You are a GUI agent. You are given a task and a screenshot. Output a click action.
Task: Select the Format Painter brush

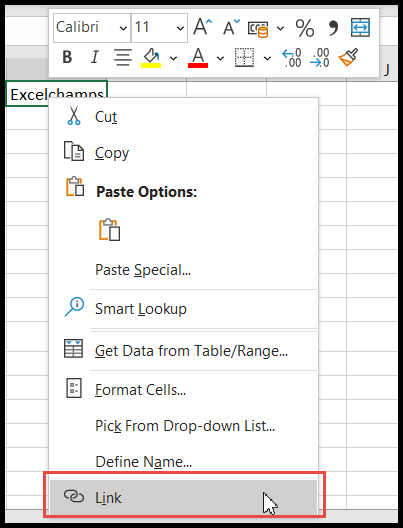pos(348,58)
